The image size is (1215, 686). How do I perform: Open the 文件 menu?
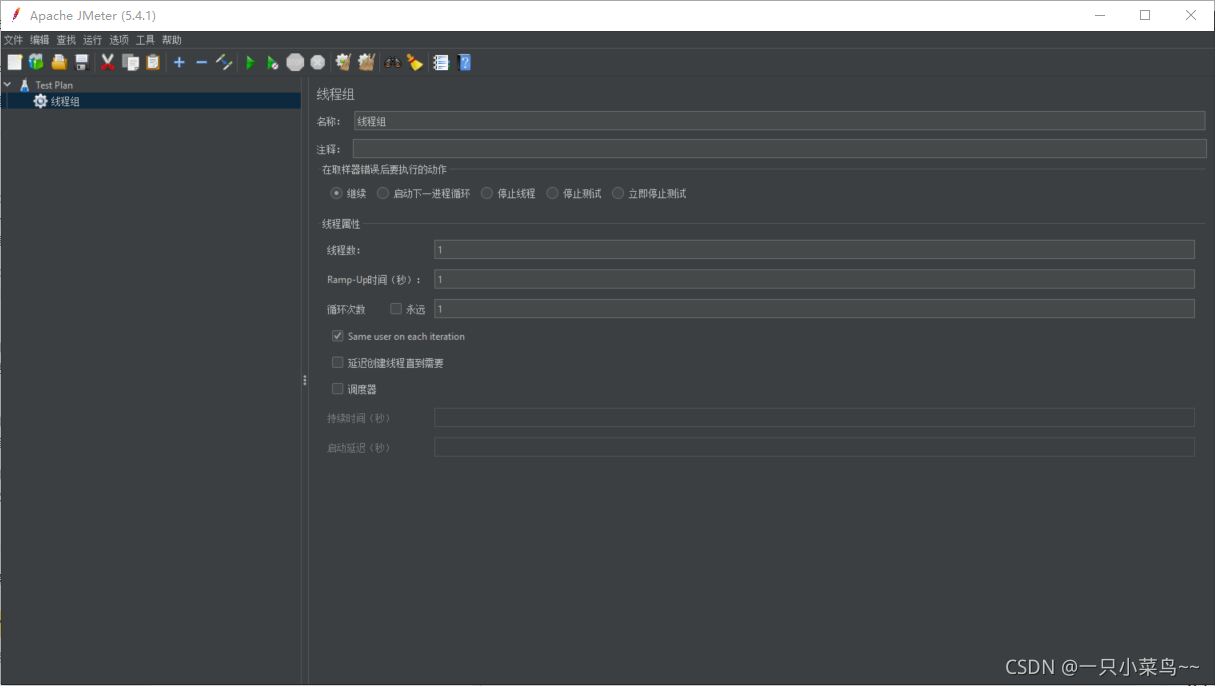click(13, 40)
